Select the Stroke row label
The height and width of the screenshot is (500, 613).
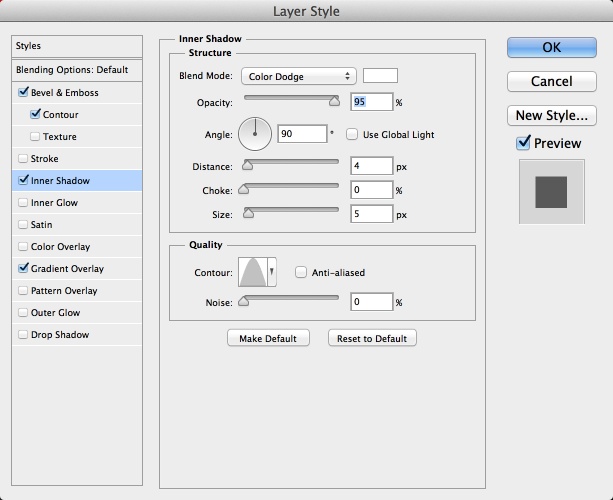(45, 159)
